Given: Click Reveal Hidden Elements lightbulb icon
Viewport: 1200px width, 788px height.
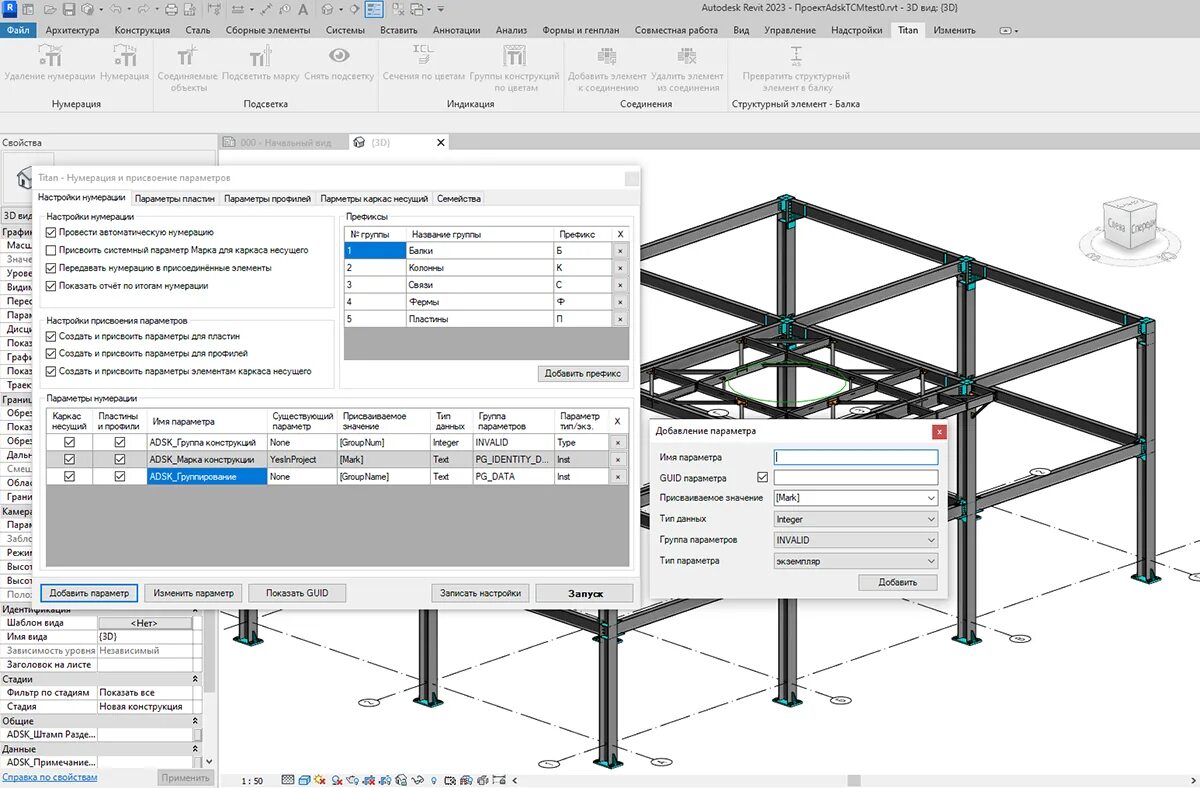Looking at the screenshot, I should click(433, 780).
